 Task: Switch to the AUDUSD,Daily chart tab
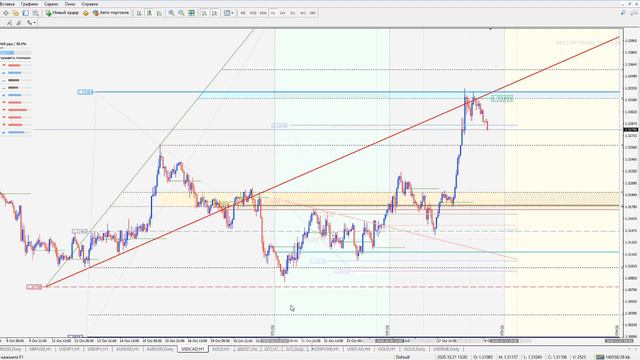(160, 349)
